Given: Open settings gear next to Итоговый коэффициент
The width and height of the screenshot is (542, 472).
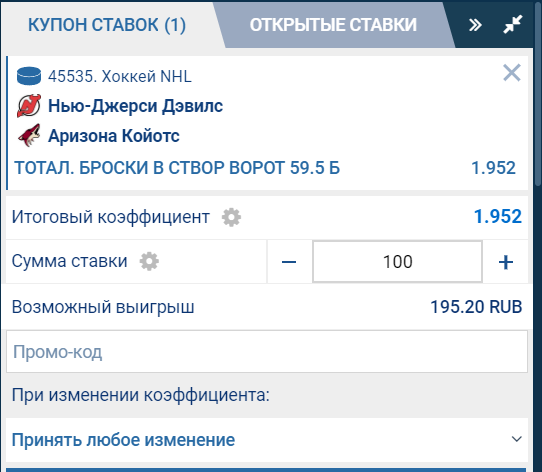Looking at the screenshot, I should (231, 217).
